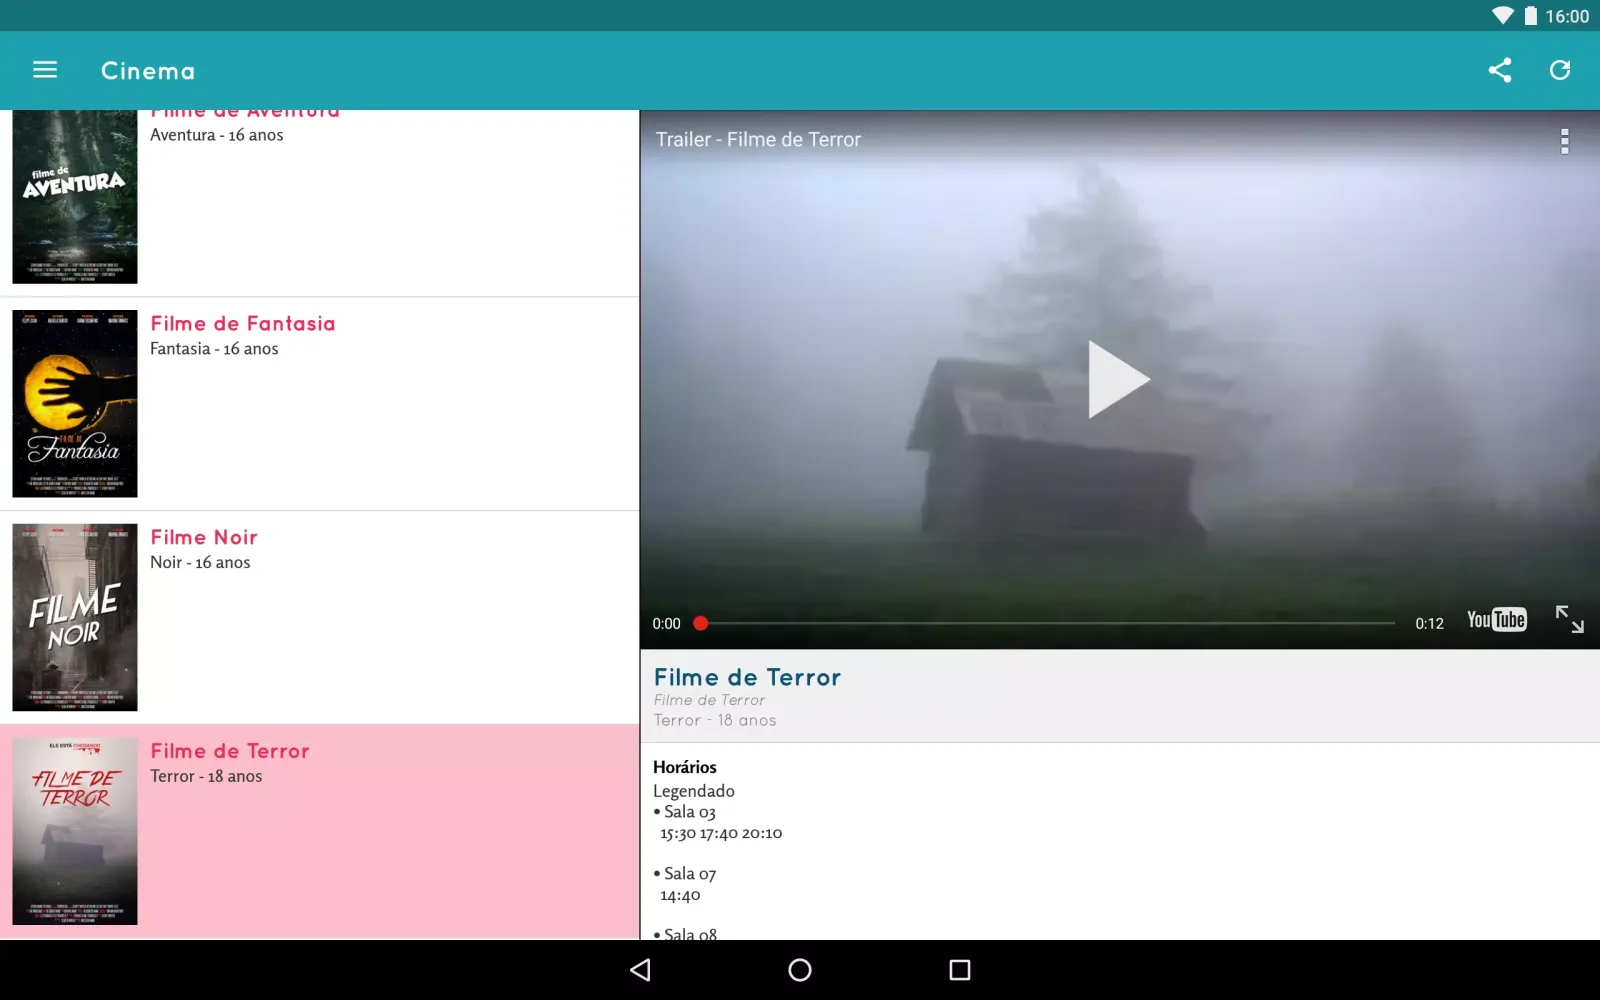Tap the Fantasia poster thumbnail
This screenshot has width=1600, height=1000.
[74, 403]
